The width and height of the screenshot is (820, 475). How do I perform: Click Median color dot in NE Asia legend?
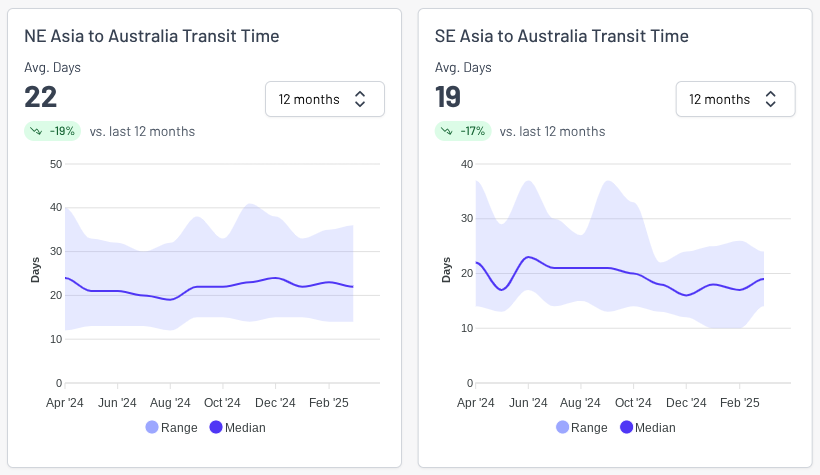pos(216,427)
